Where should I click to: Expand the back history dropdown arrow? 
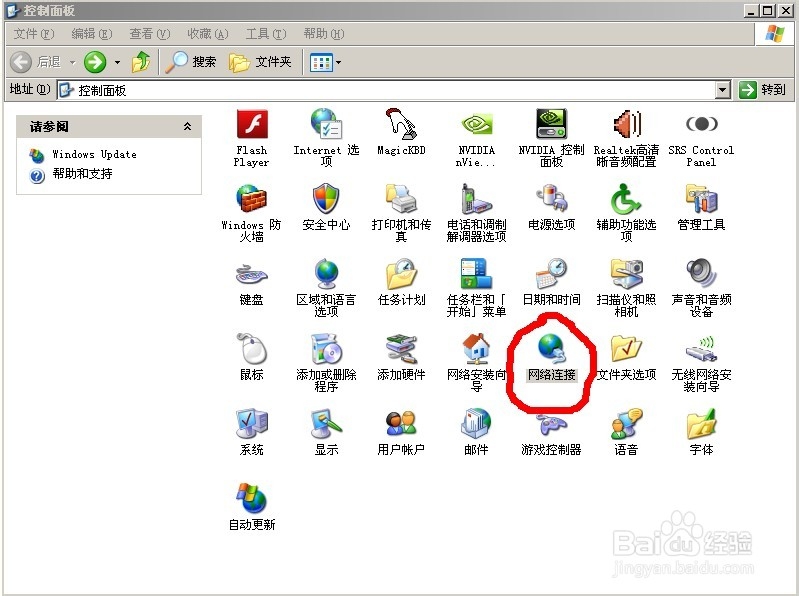72,63
